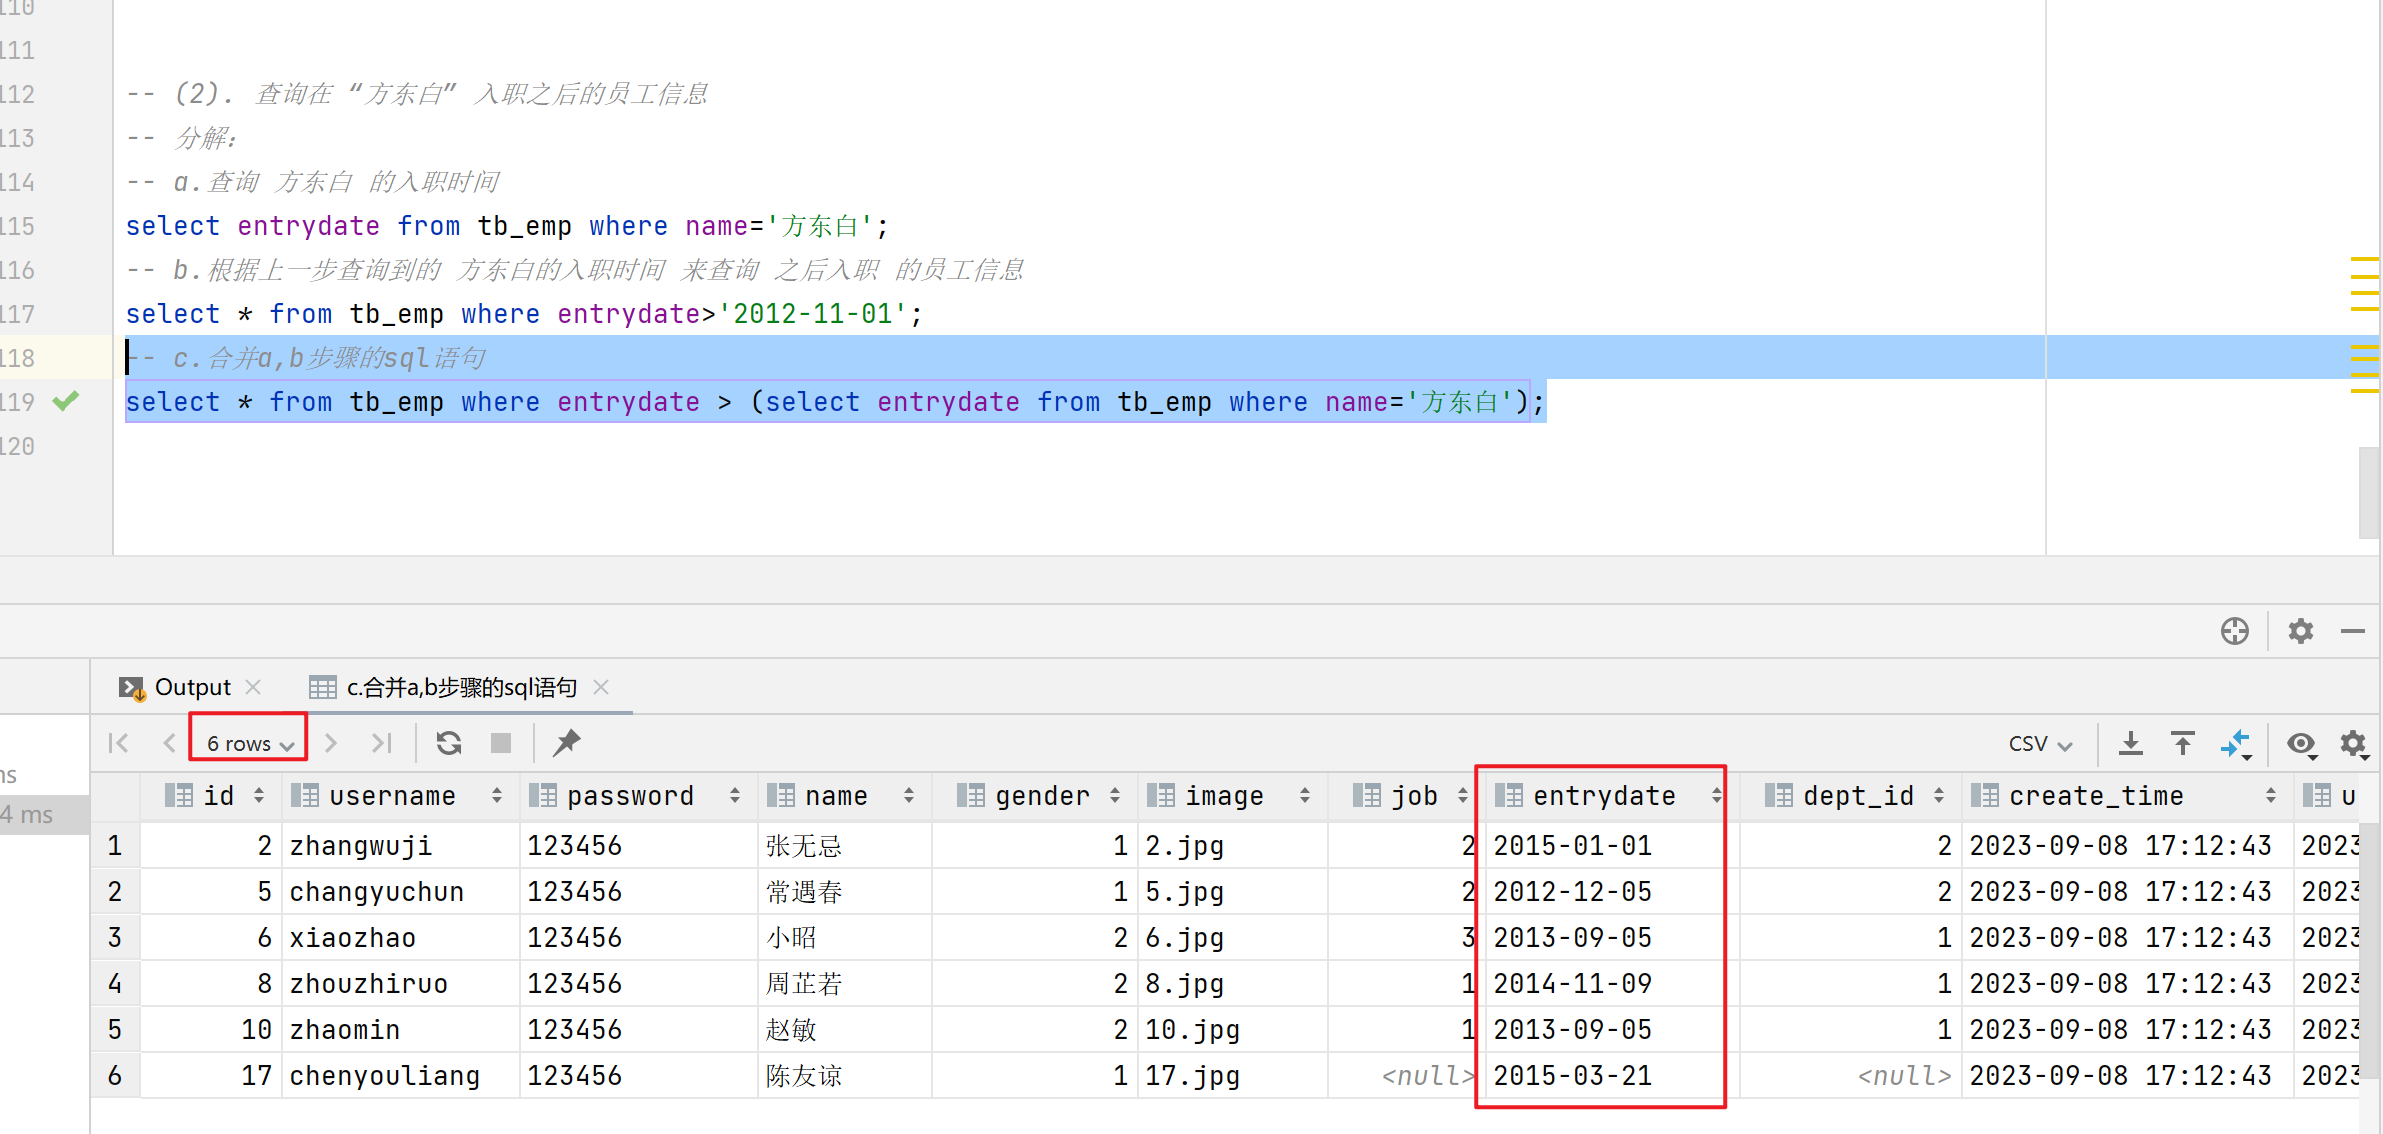Close the Output tab

(254, 687)
